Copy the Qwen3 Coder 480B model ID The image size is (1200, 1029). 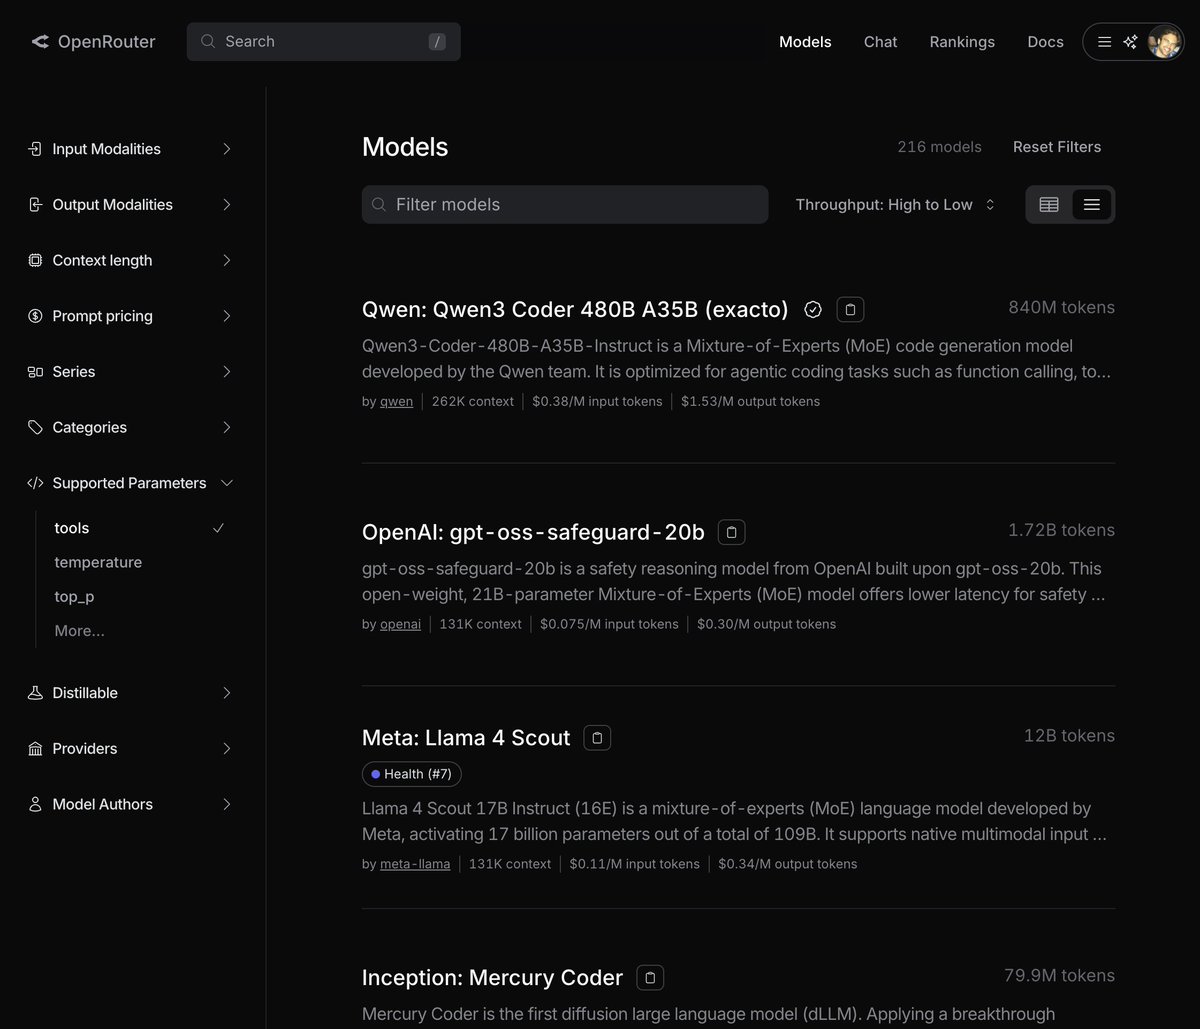click(850, 310)
